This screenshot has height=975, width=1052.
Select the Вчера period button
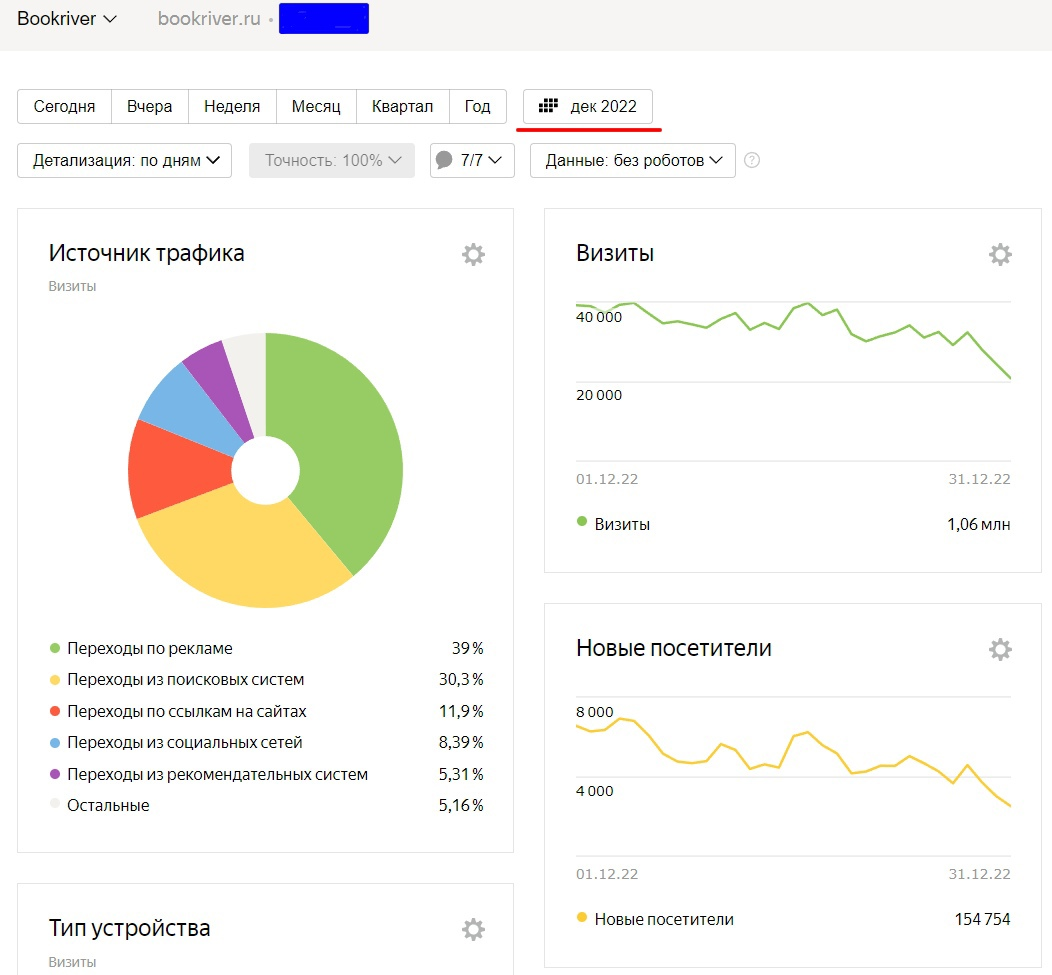[x=149, y=107]
